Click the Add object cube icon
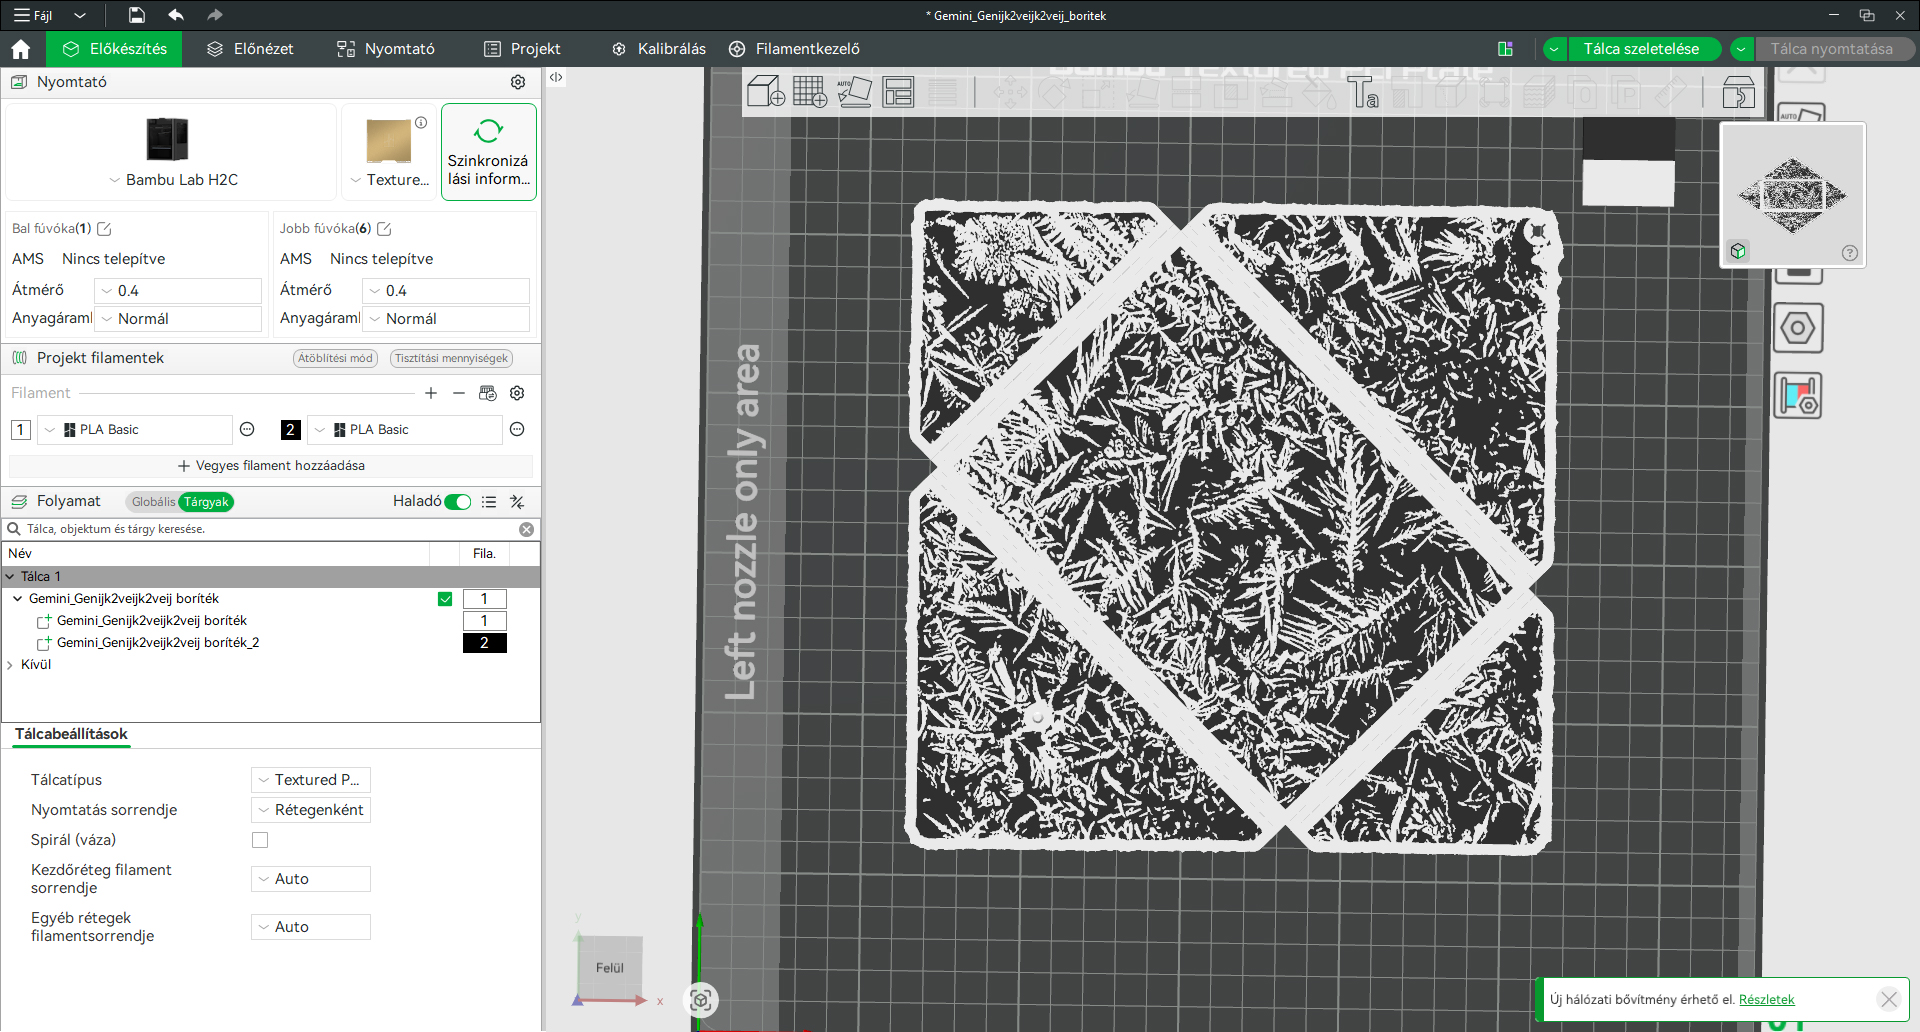This screenshot has height=1032, width=1920. [766, 92]
